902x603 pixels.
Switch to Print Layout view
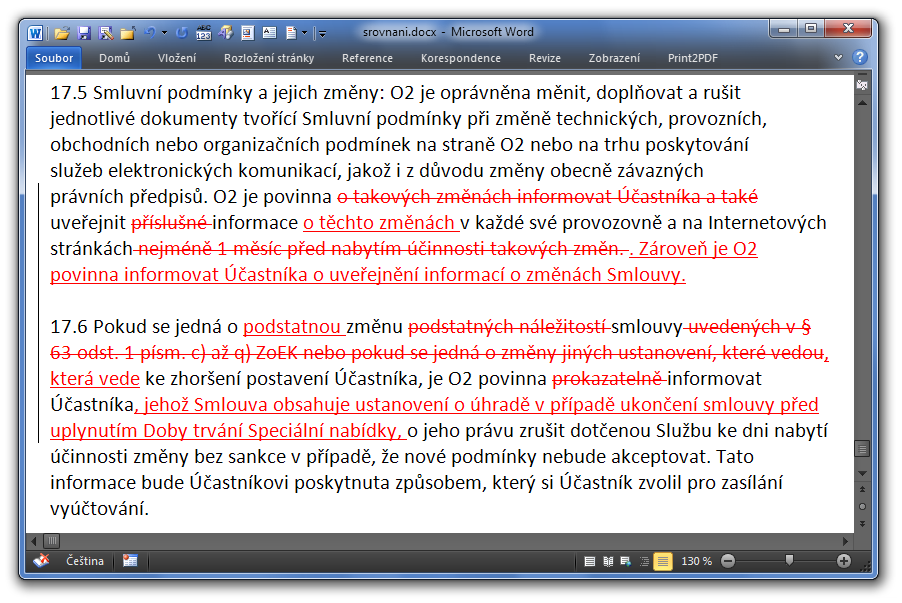point(590,562)
